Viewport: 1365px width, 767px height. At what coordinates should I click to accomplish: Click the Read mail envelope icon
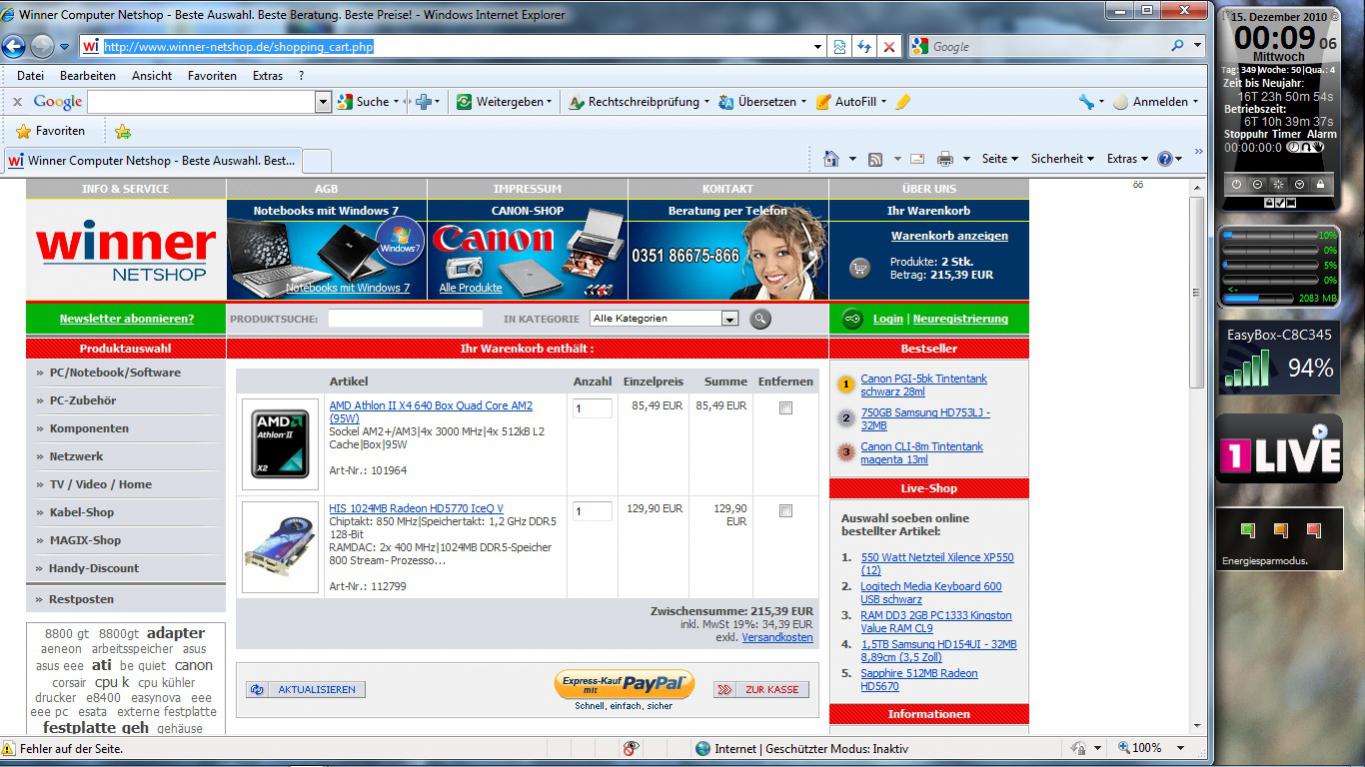coord(916,159)
